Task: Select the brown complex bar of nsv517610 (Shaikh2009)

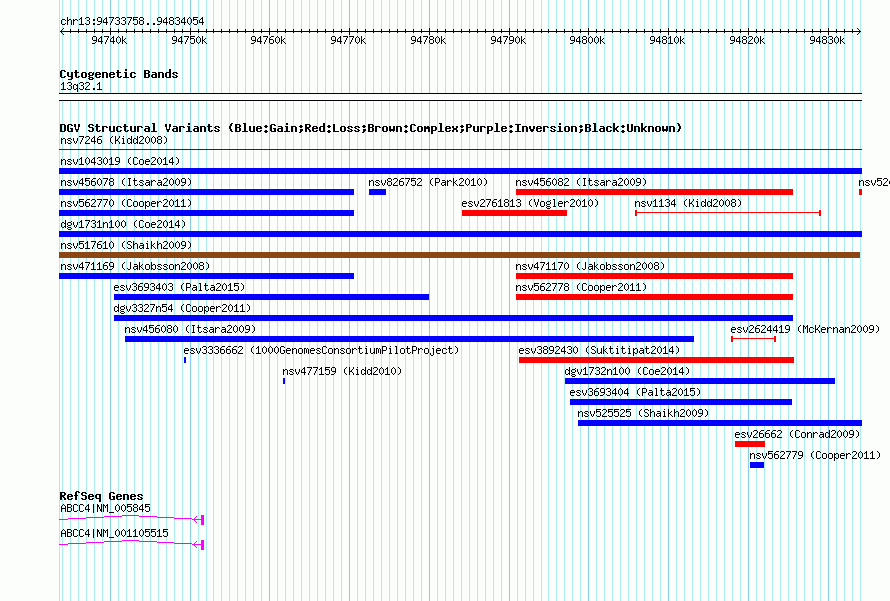Action: coord(460,255)
